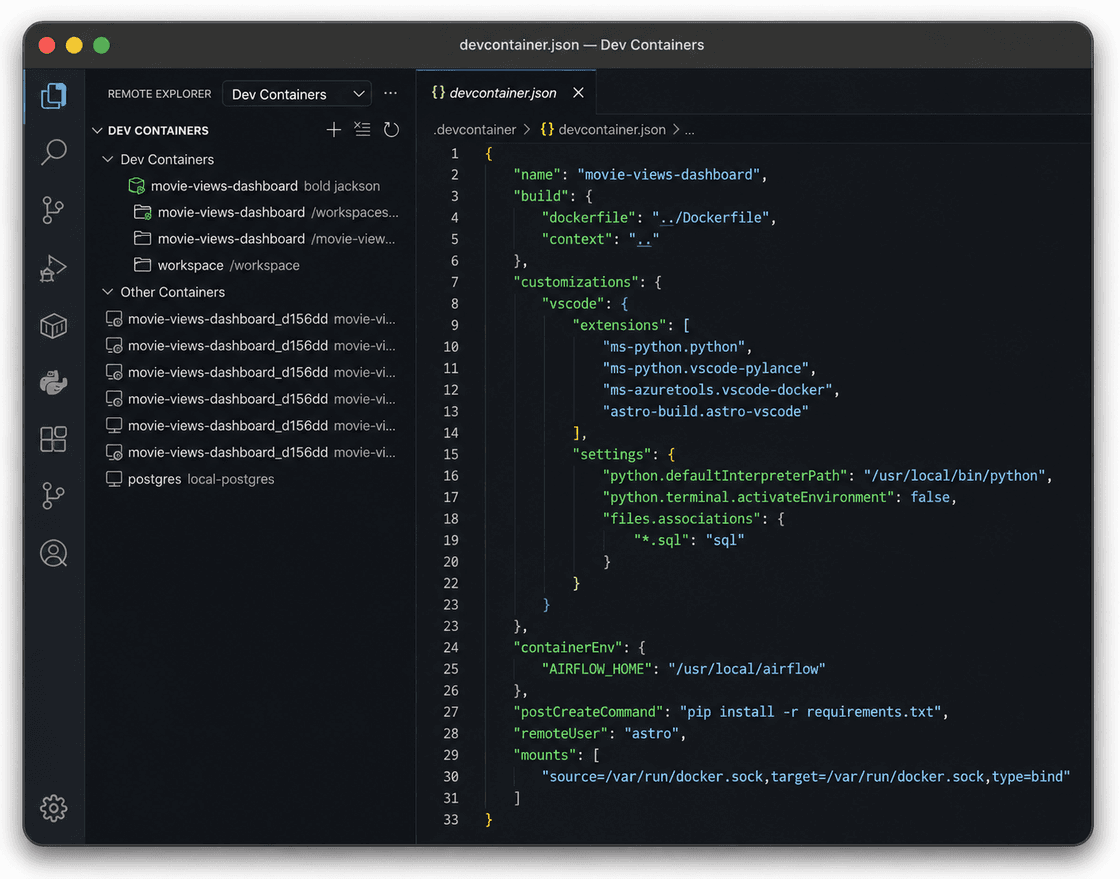
Task: Click line number 15 in gutter
Action: click(451, 454)
